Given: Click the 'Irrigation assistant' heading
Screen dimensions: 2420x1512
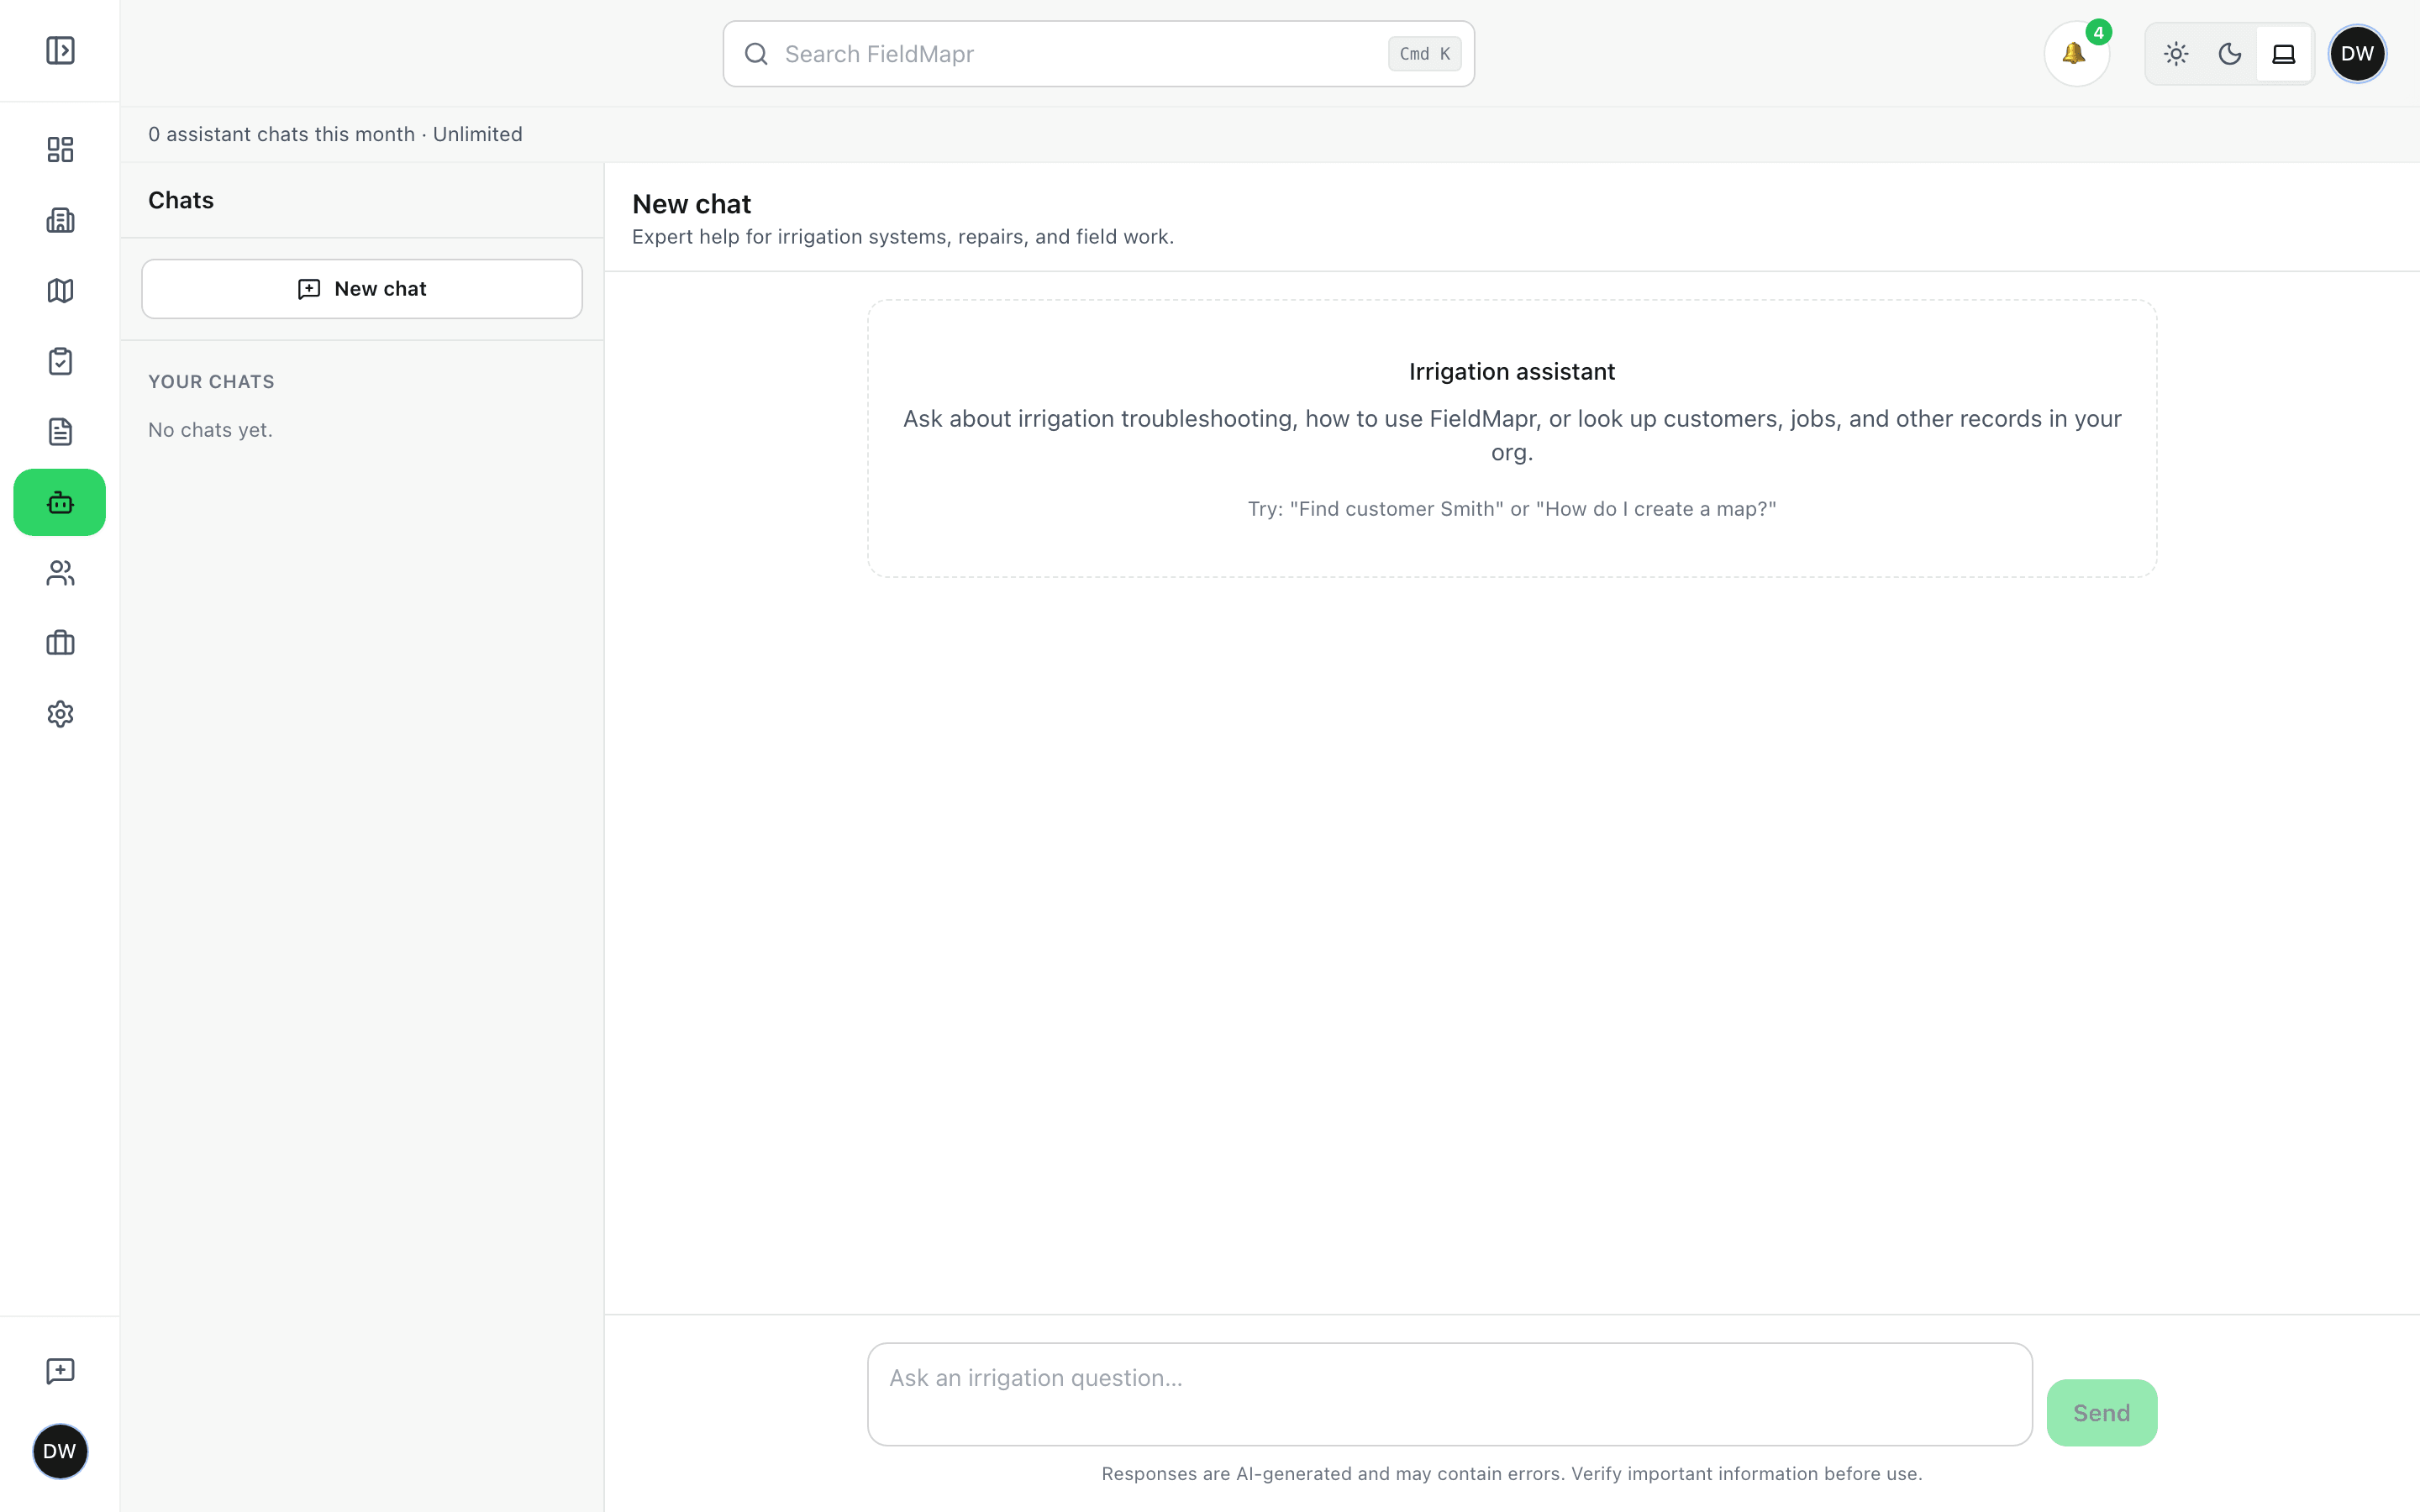Looking at the screenshot, I should [1511, 372].
